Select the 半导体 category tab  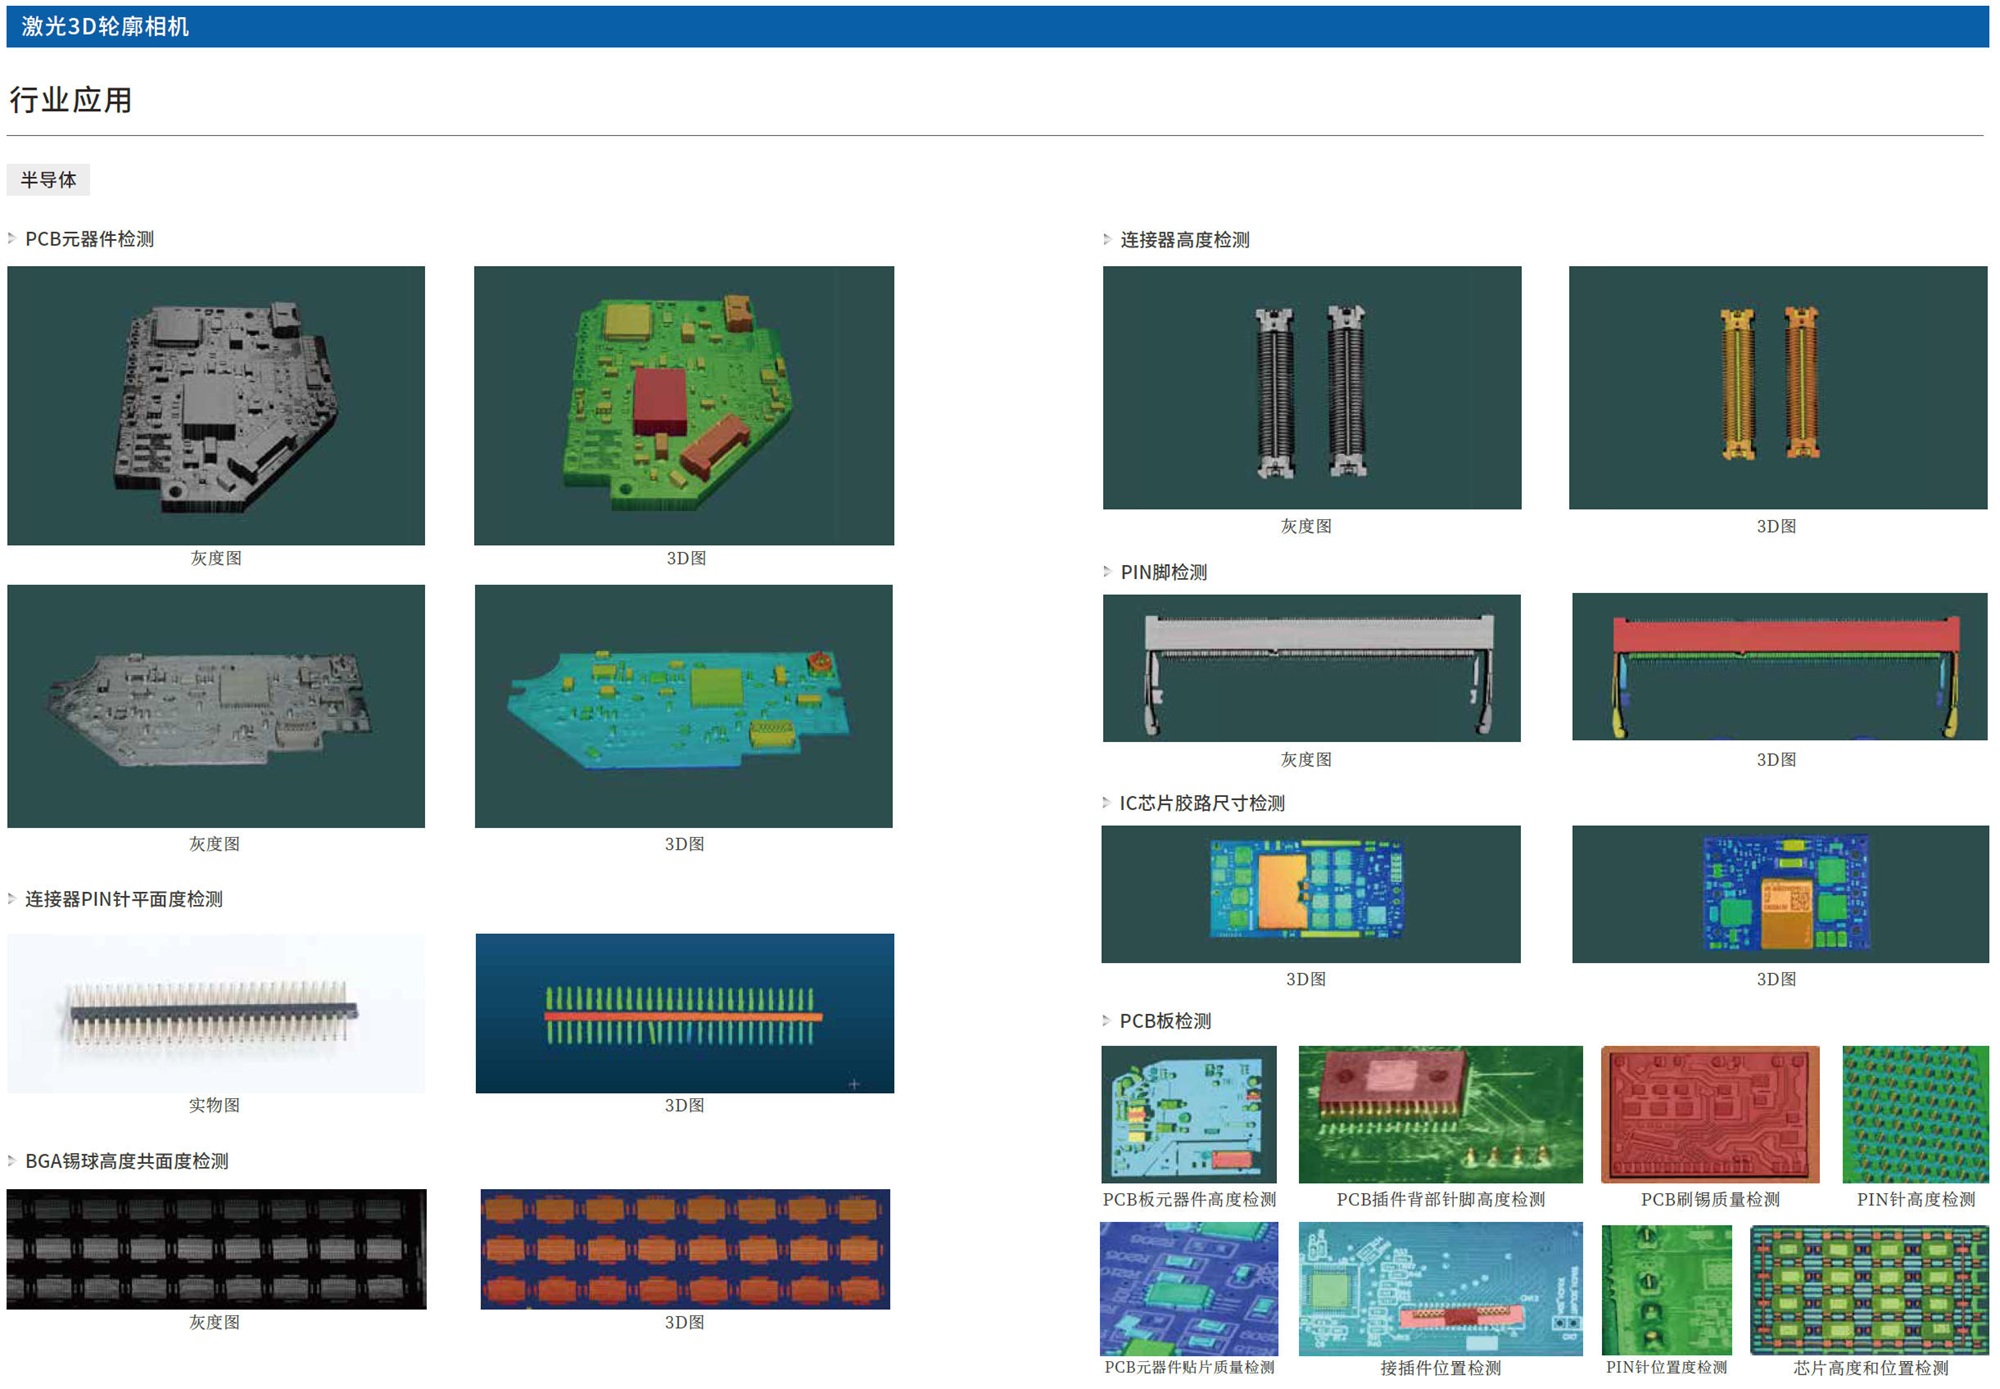[48, 180]
